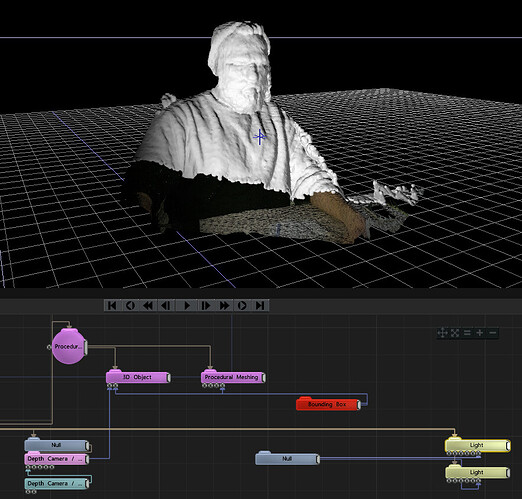The width and height of the screenshot is (522, 499).
Task: Go to the next keyframe marker
Action: tap(242, 305)
